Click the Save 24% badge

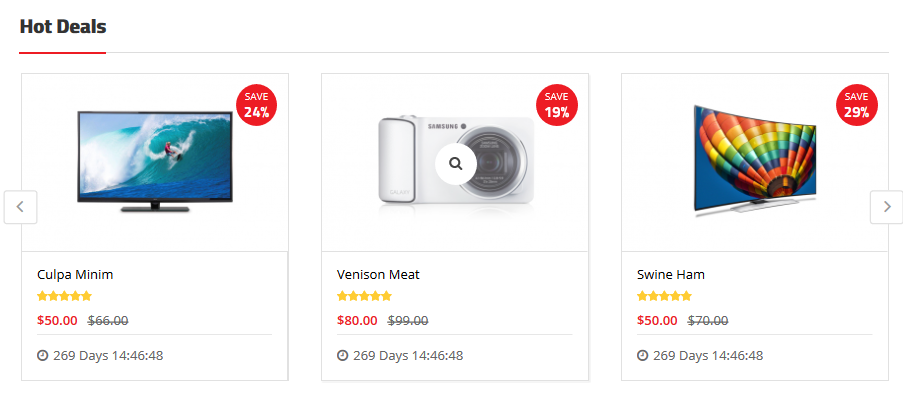(256, 106)
